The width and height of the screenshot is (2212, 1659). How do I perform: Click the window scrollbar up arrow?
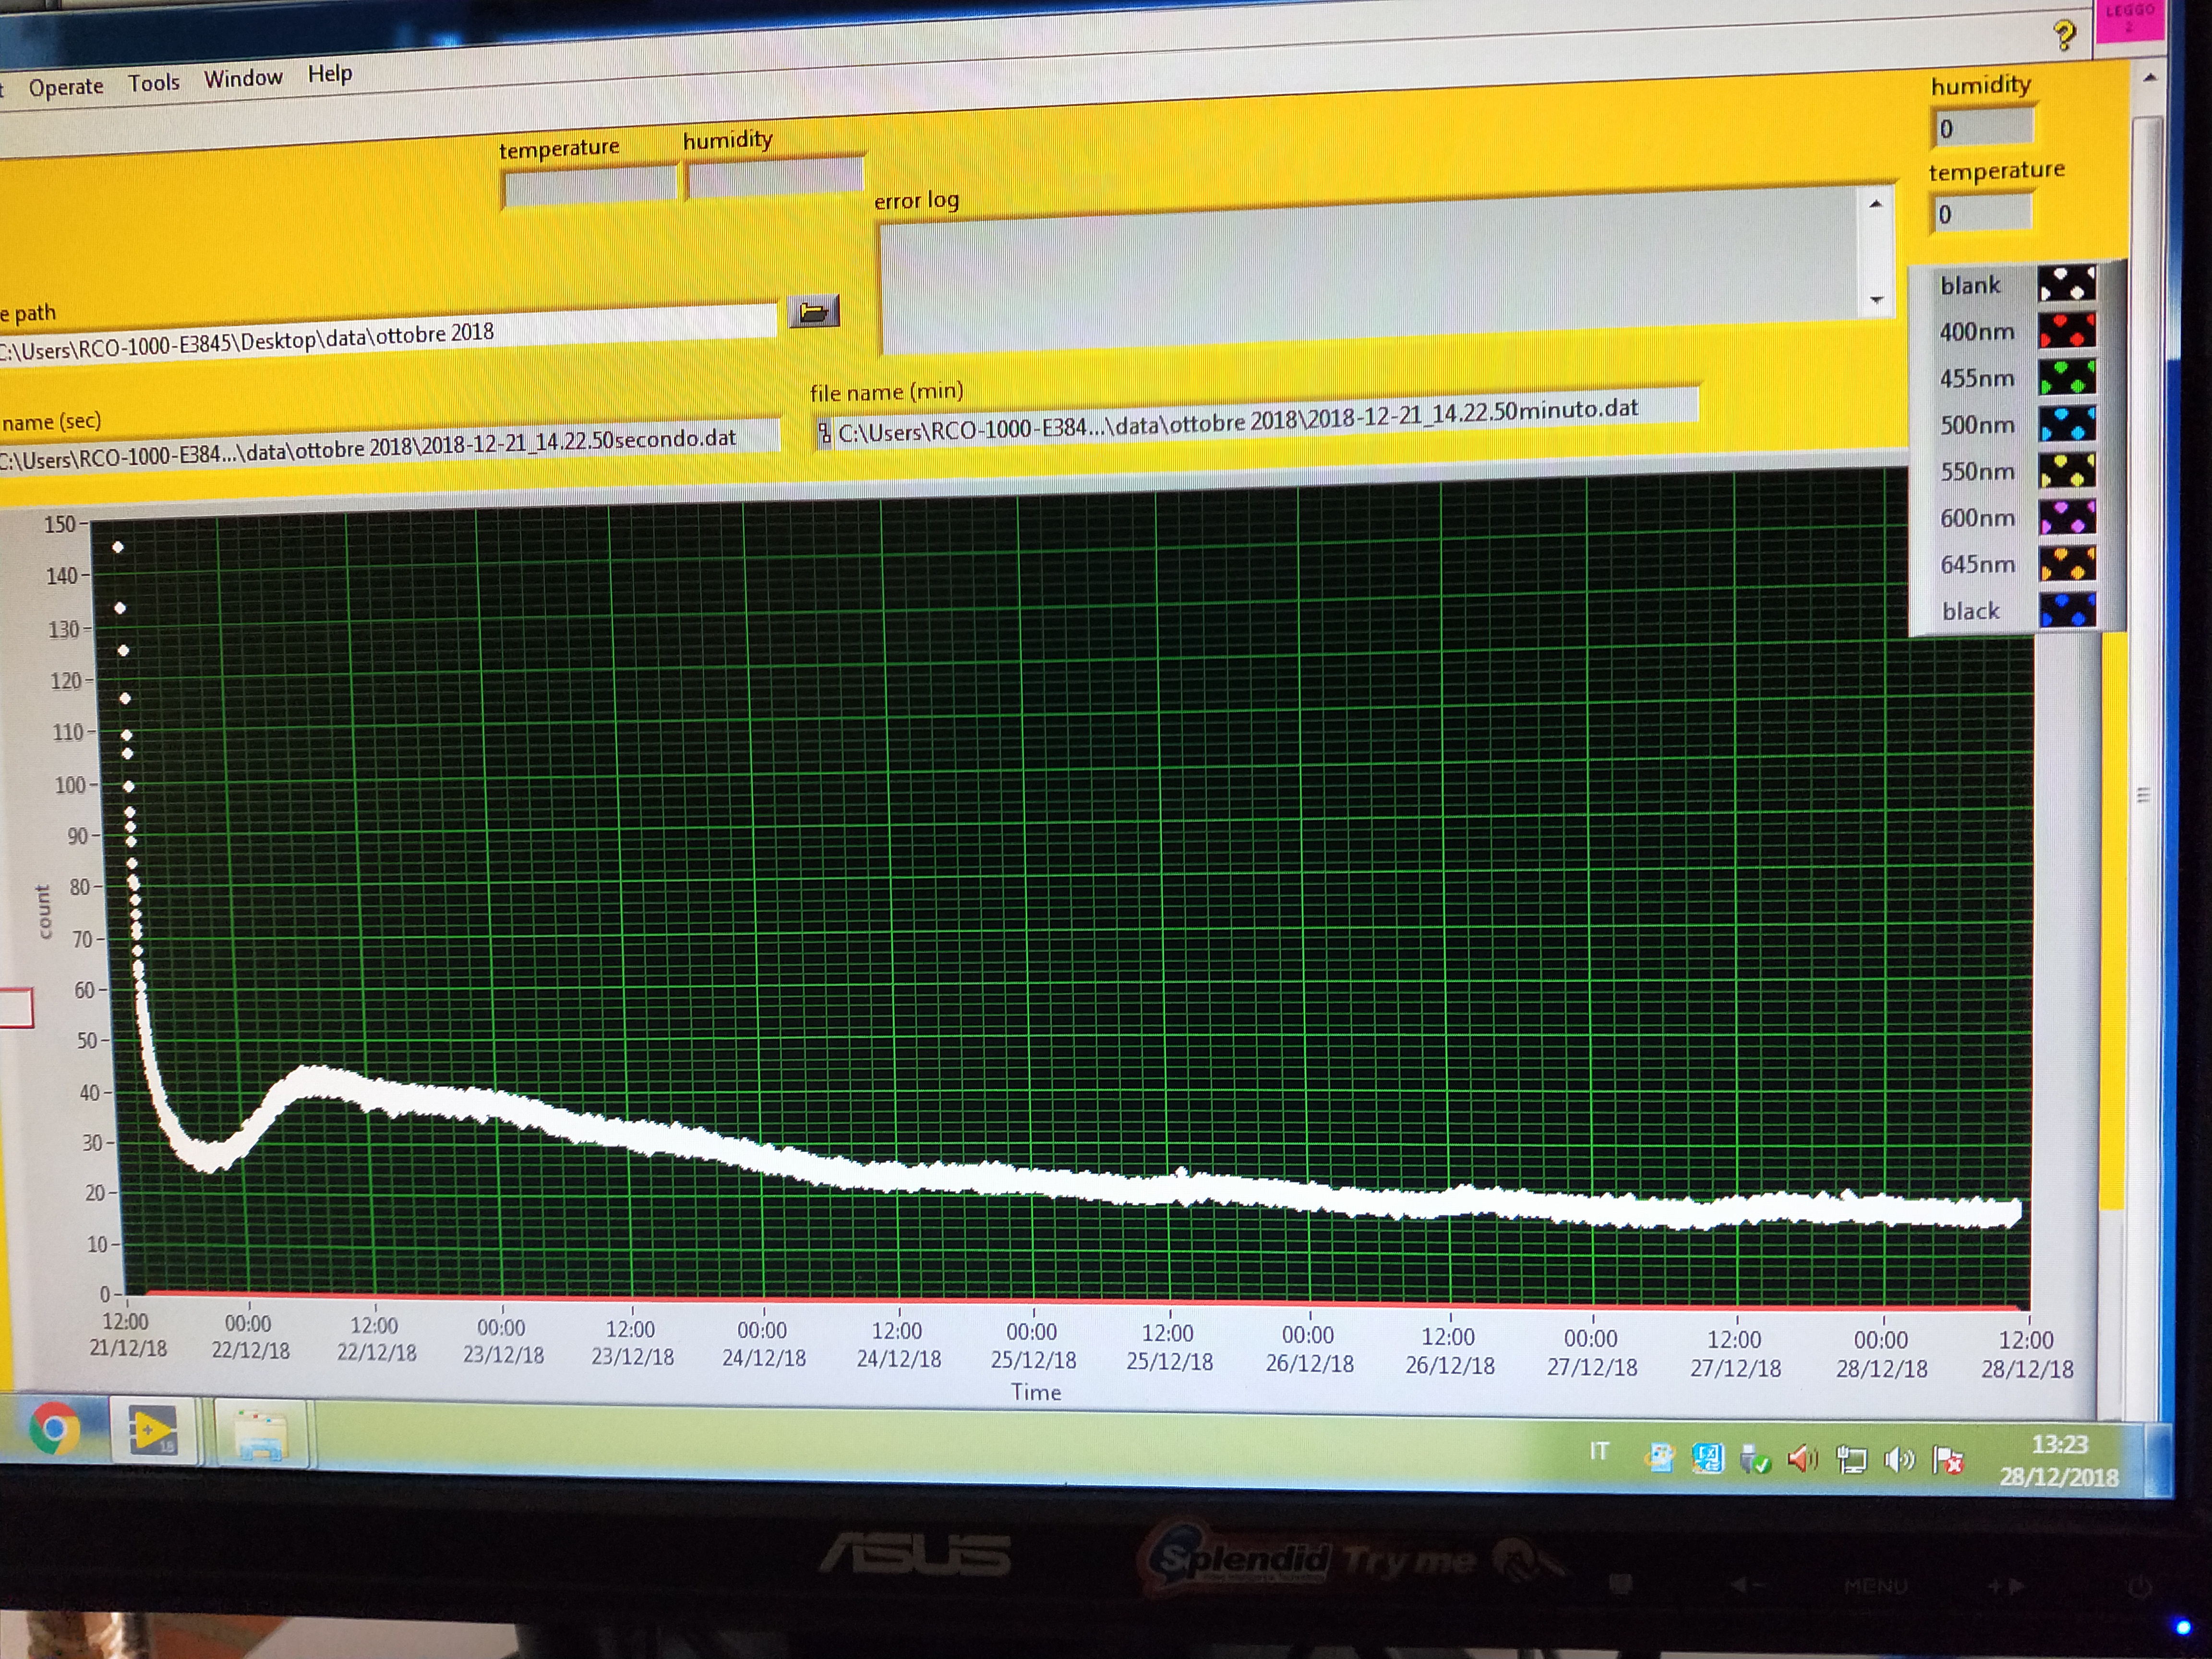2150,78
